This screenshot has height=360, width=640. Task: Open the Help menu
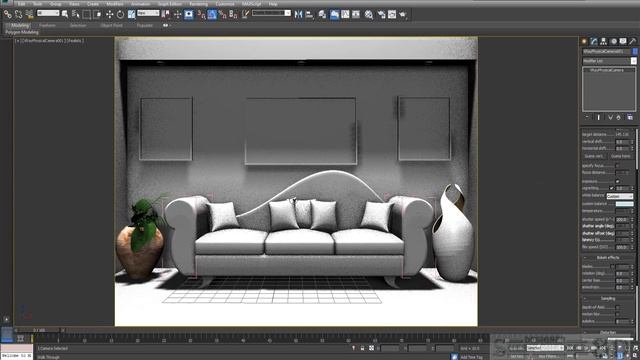273,4
